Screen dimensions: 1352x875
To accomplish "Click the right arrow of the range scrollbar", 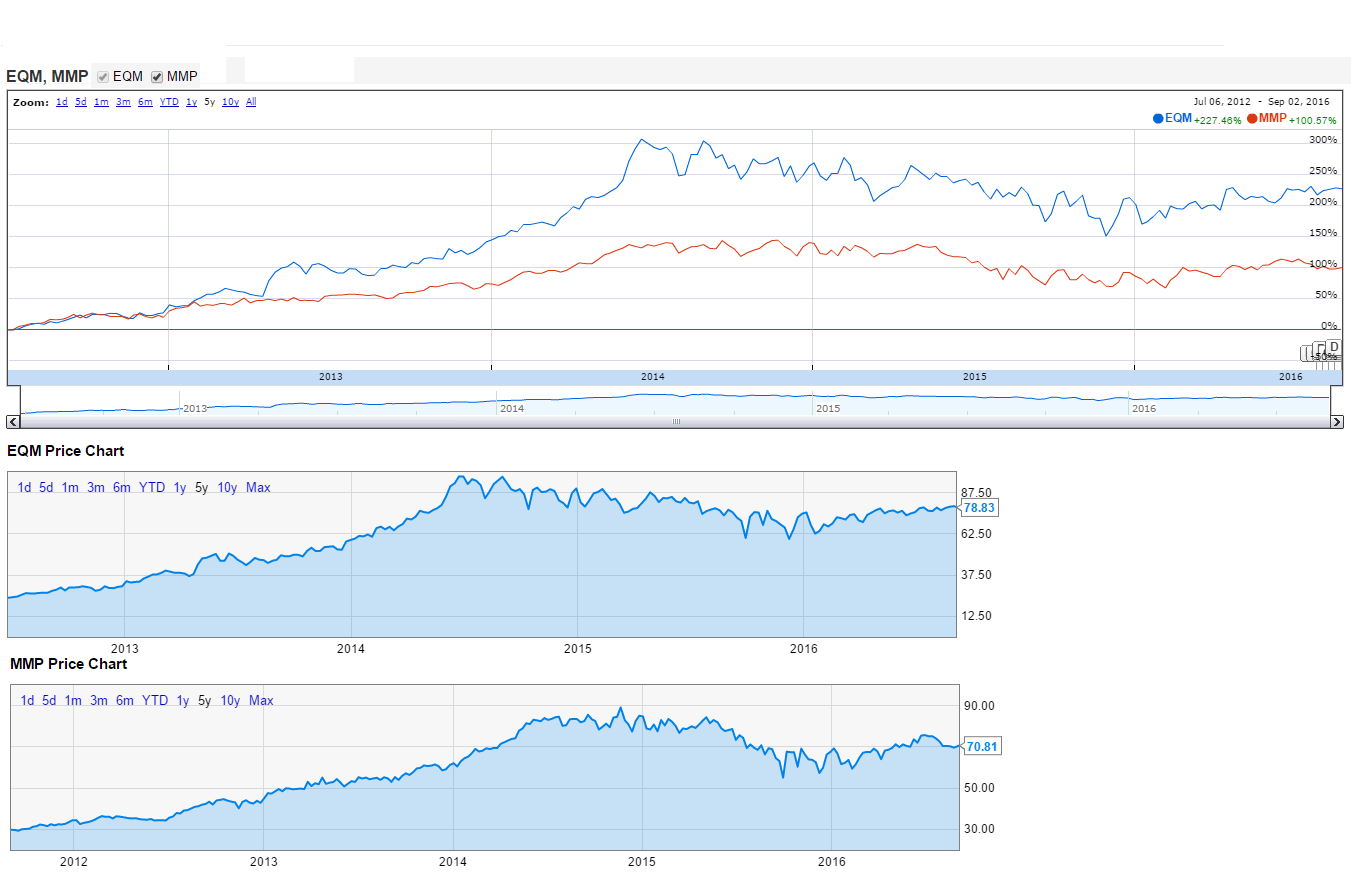I will (1337, 422).
